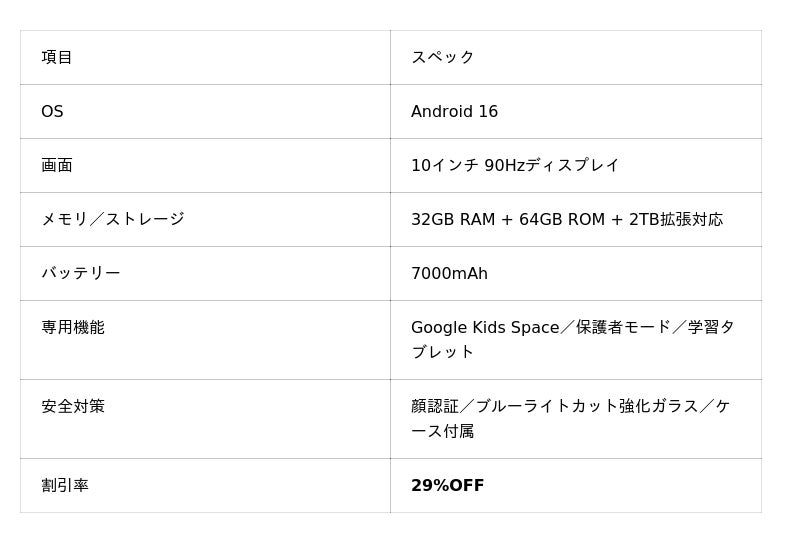Click the 2TB拡張対応 text

pyautogui.click(x=676, y=219)
